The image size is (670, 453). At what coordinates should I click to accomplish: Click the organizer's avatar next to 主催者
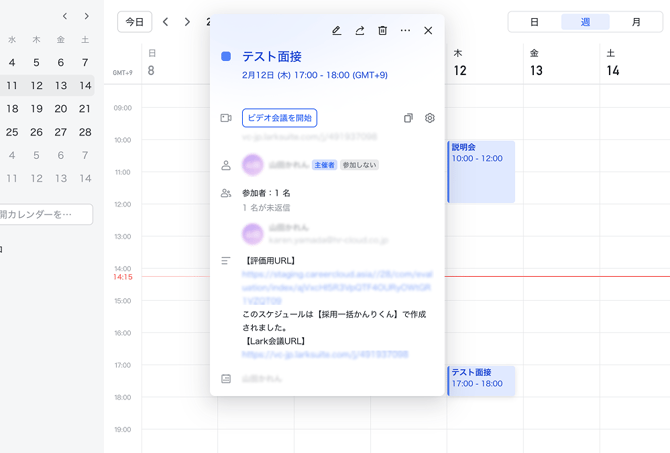pyautogui.click(x=252, y=165)
